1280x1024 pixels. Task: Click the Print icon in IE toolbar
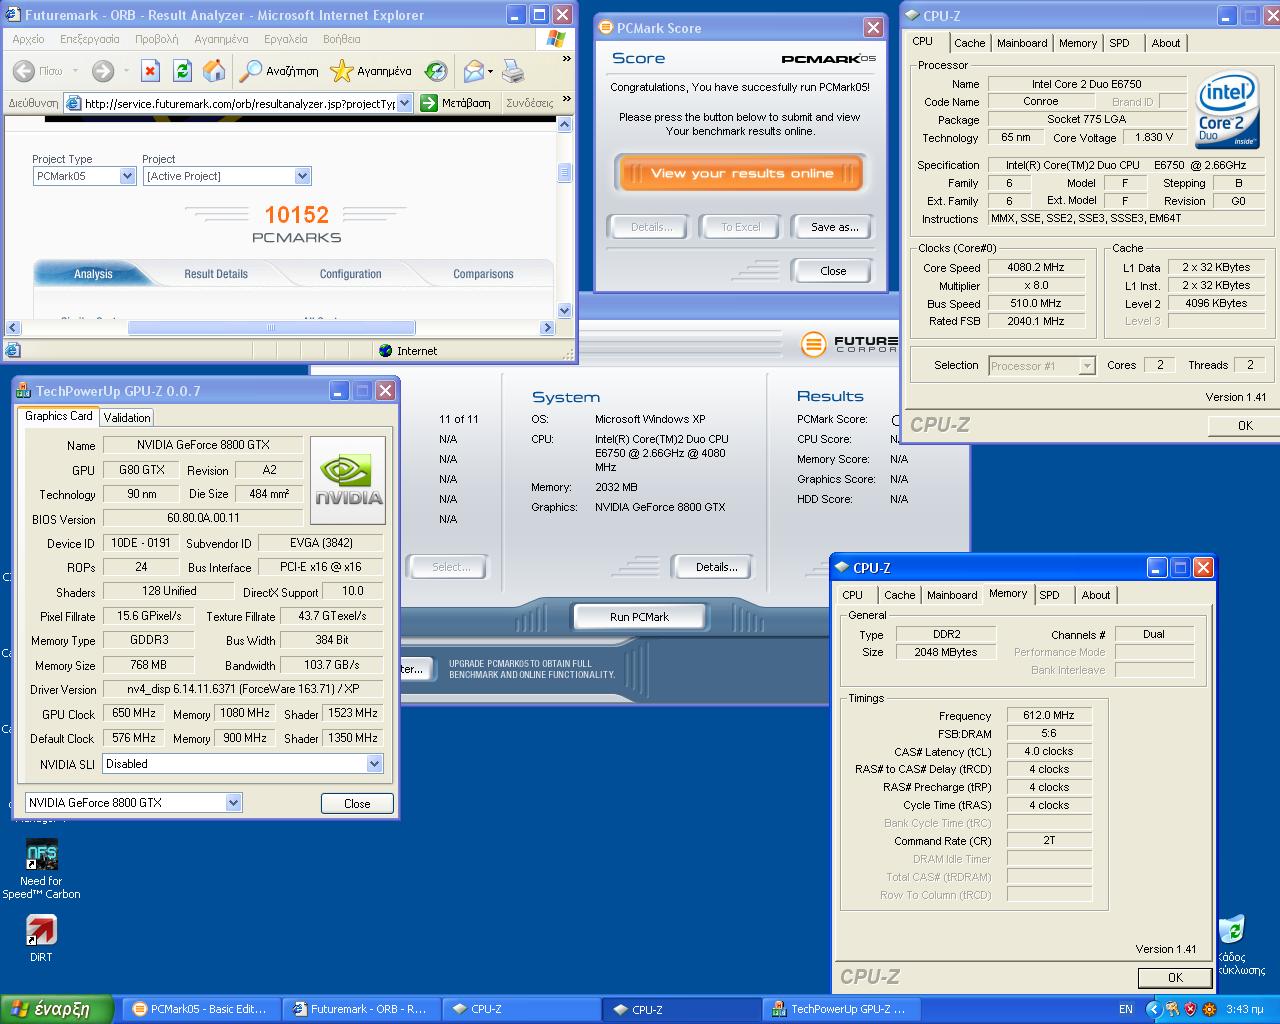click(x=512, y=71)
